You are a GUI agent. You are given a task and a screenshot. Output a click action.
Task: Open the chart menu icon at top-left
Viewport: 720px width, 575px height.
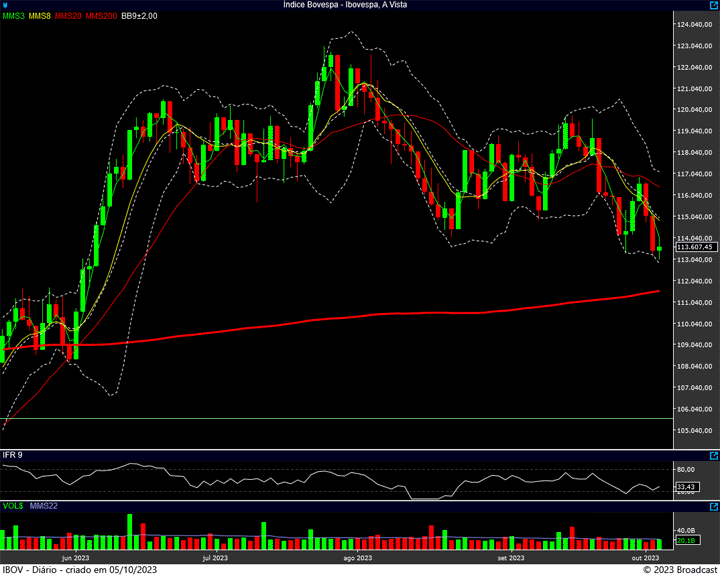(x=5, y=5)
